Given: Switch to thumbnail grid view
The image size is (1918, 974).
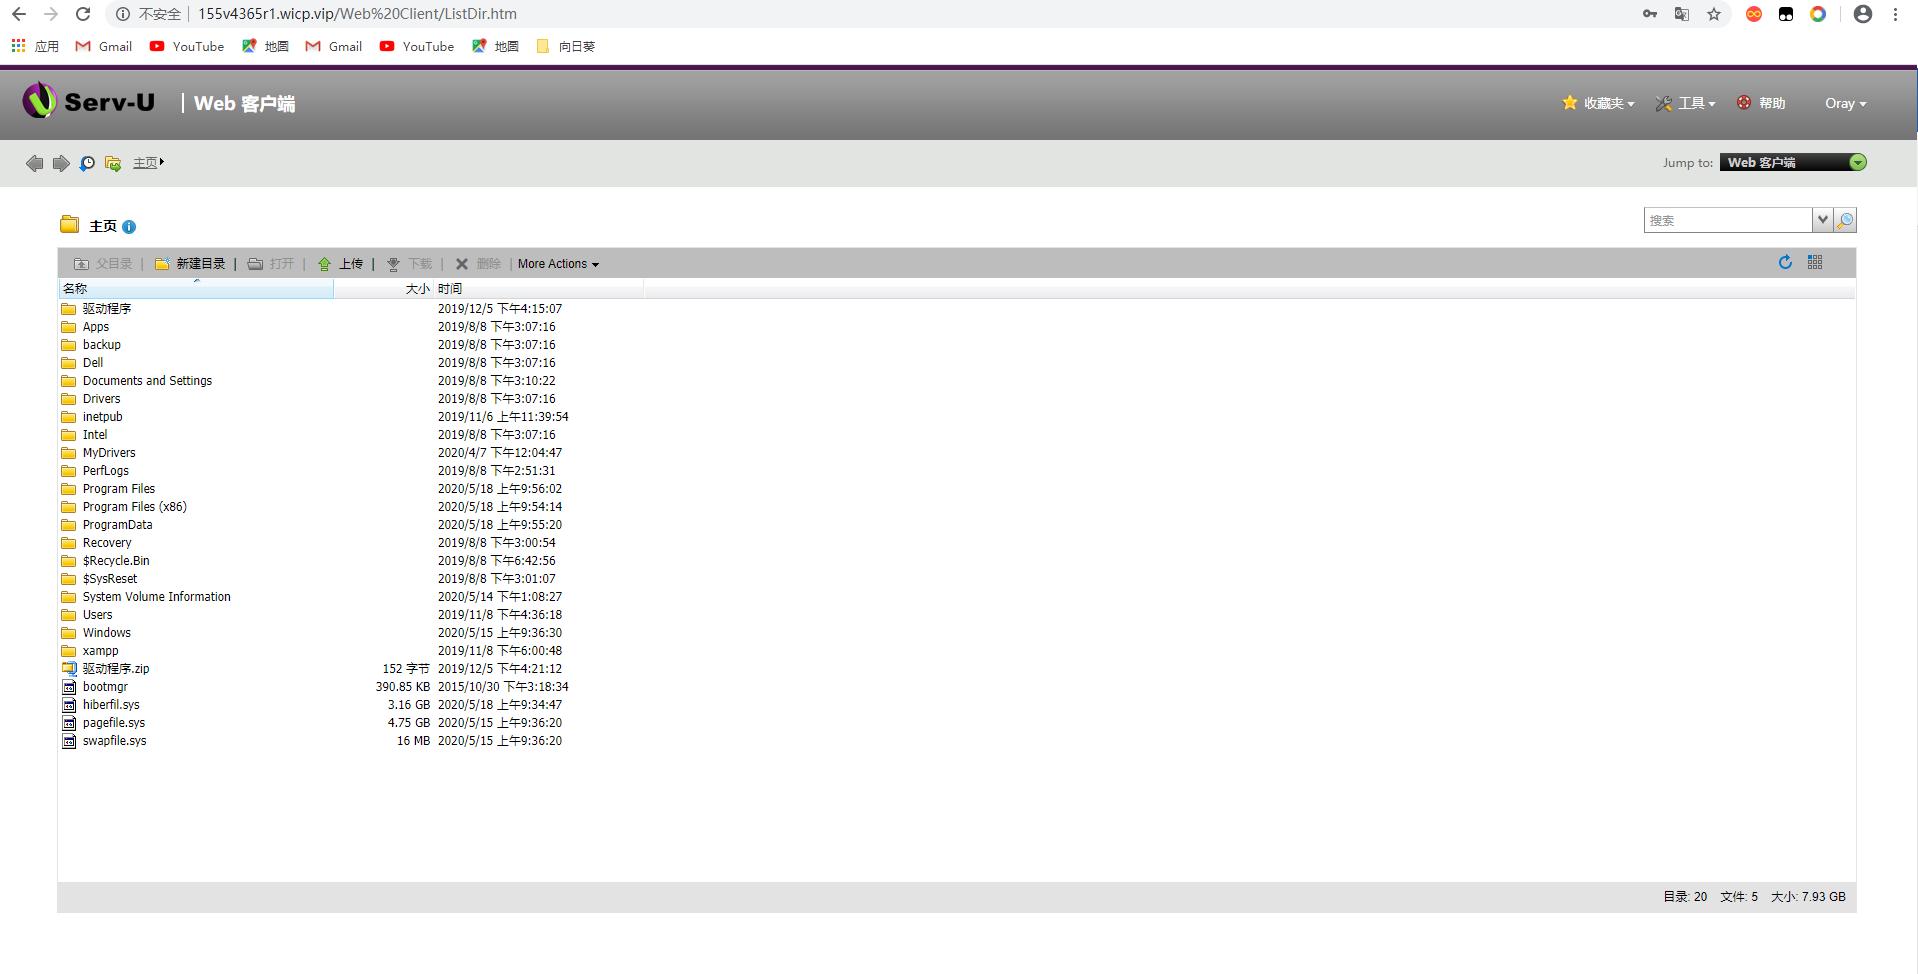Looking at the screenshot, I should click(1815, 262).
